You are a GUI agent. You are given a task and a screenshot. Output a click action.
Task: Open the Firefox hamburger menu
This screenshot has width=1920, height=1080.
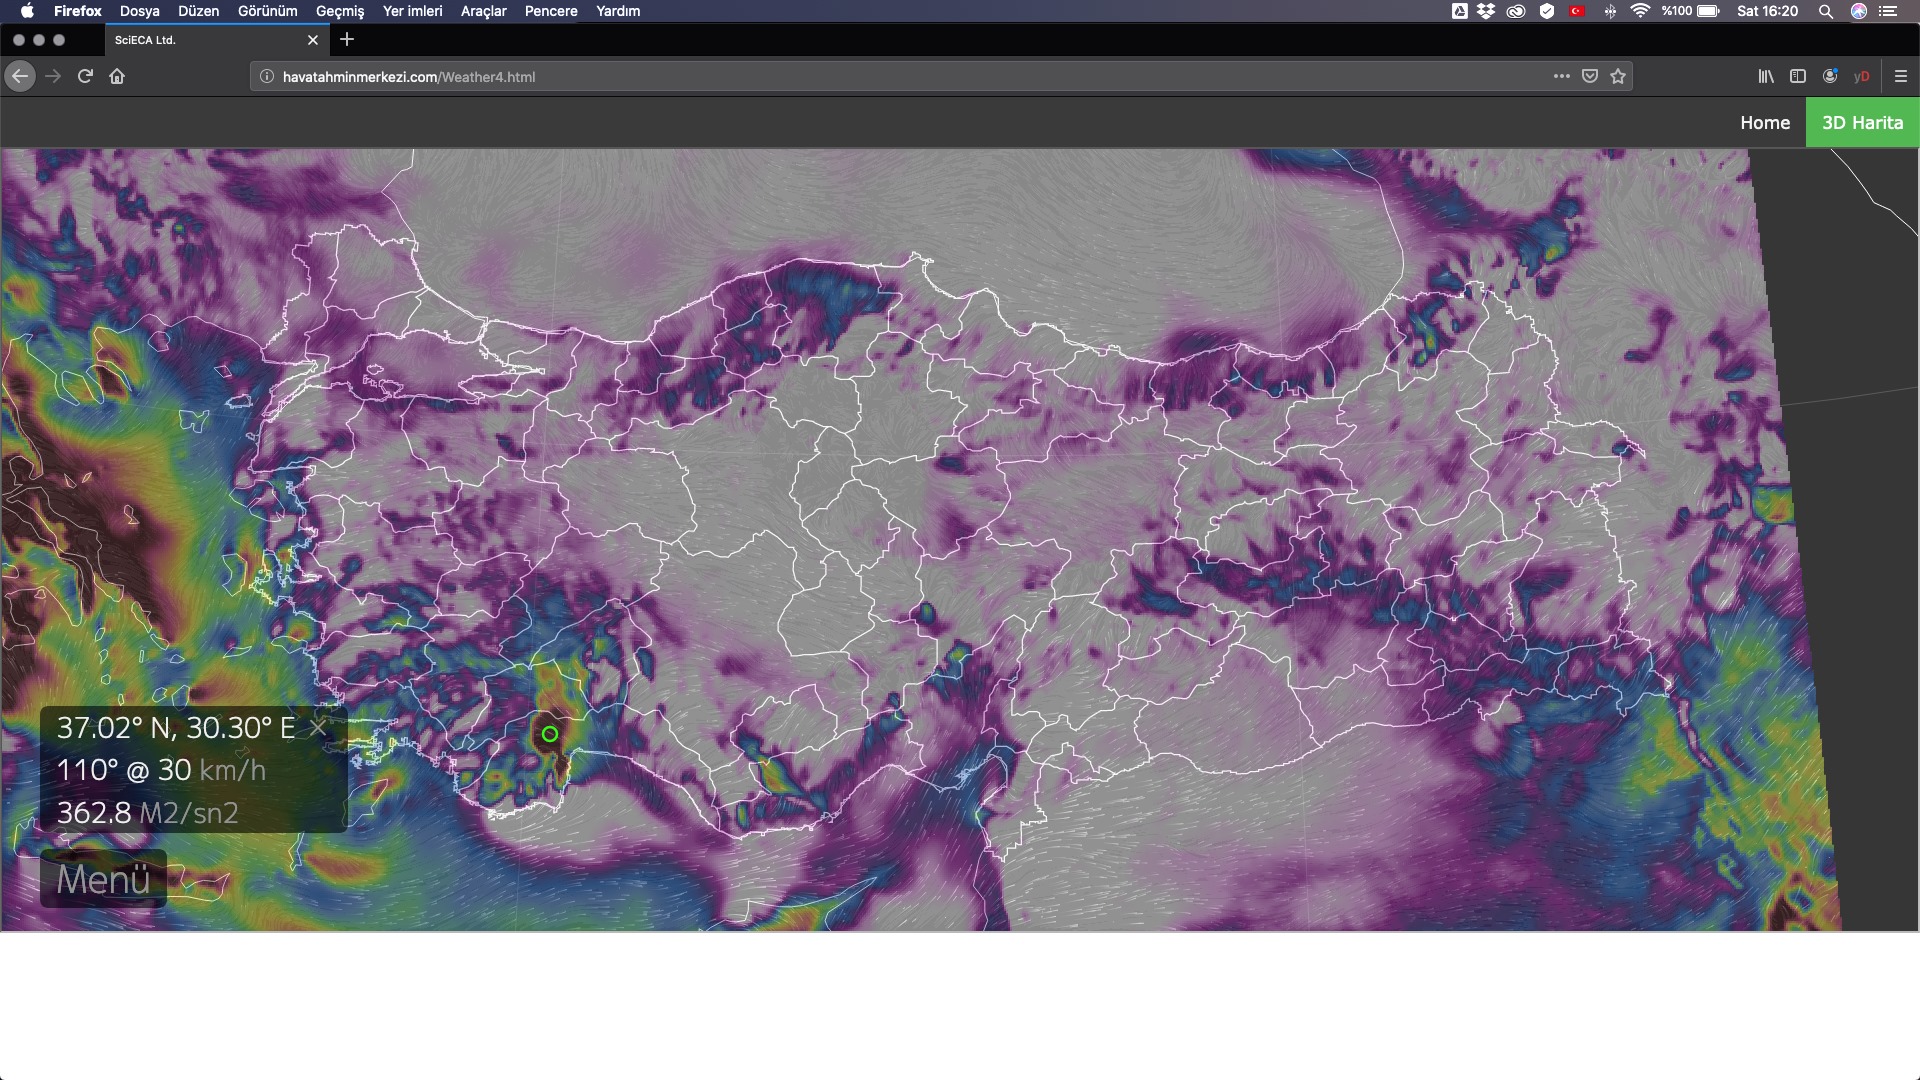click(1901, 76)
